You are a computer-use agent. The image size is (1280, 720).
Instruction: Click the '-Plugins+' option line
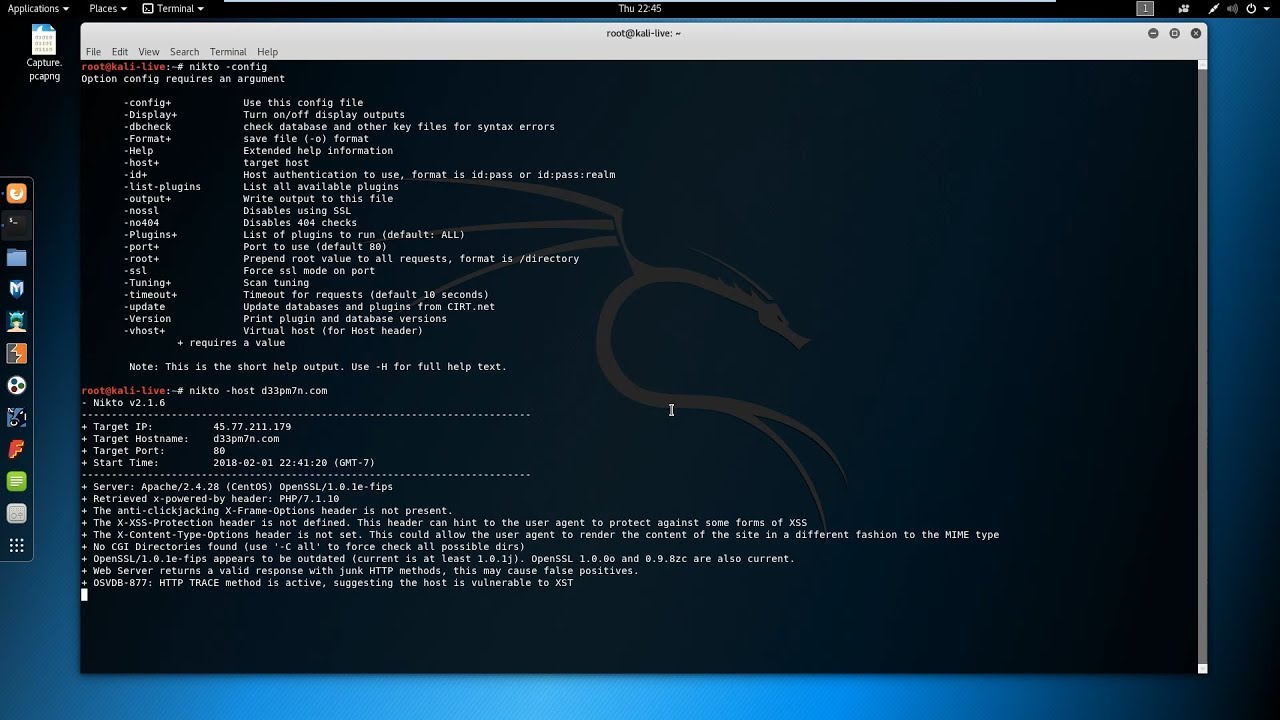tap(294, 235)
